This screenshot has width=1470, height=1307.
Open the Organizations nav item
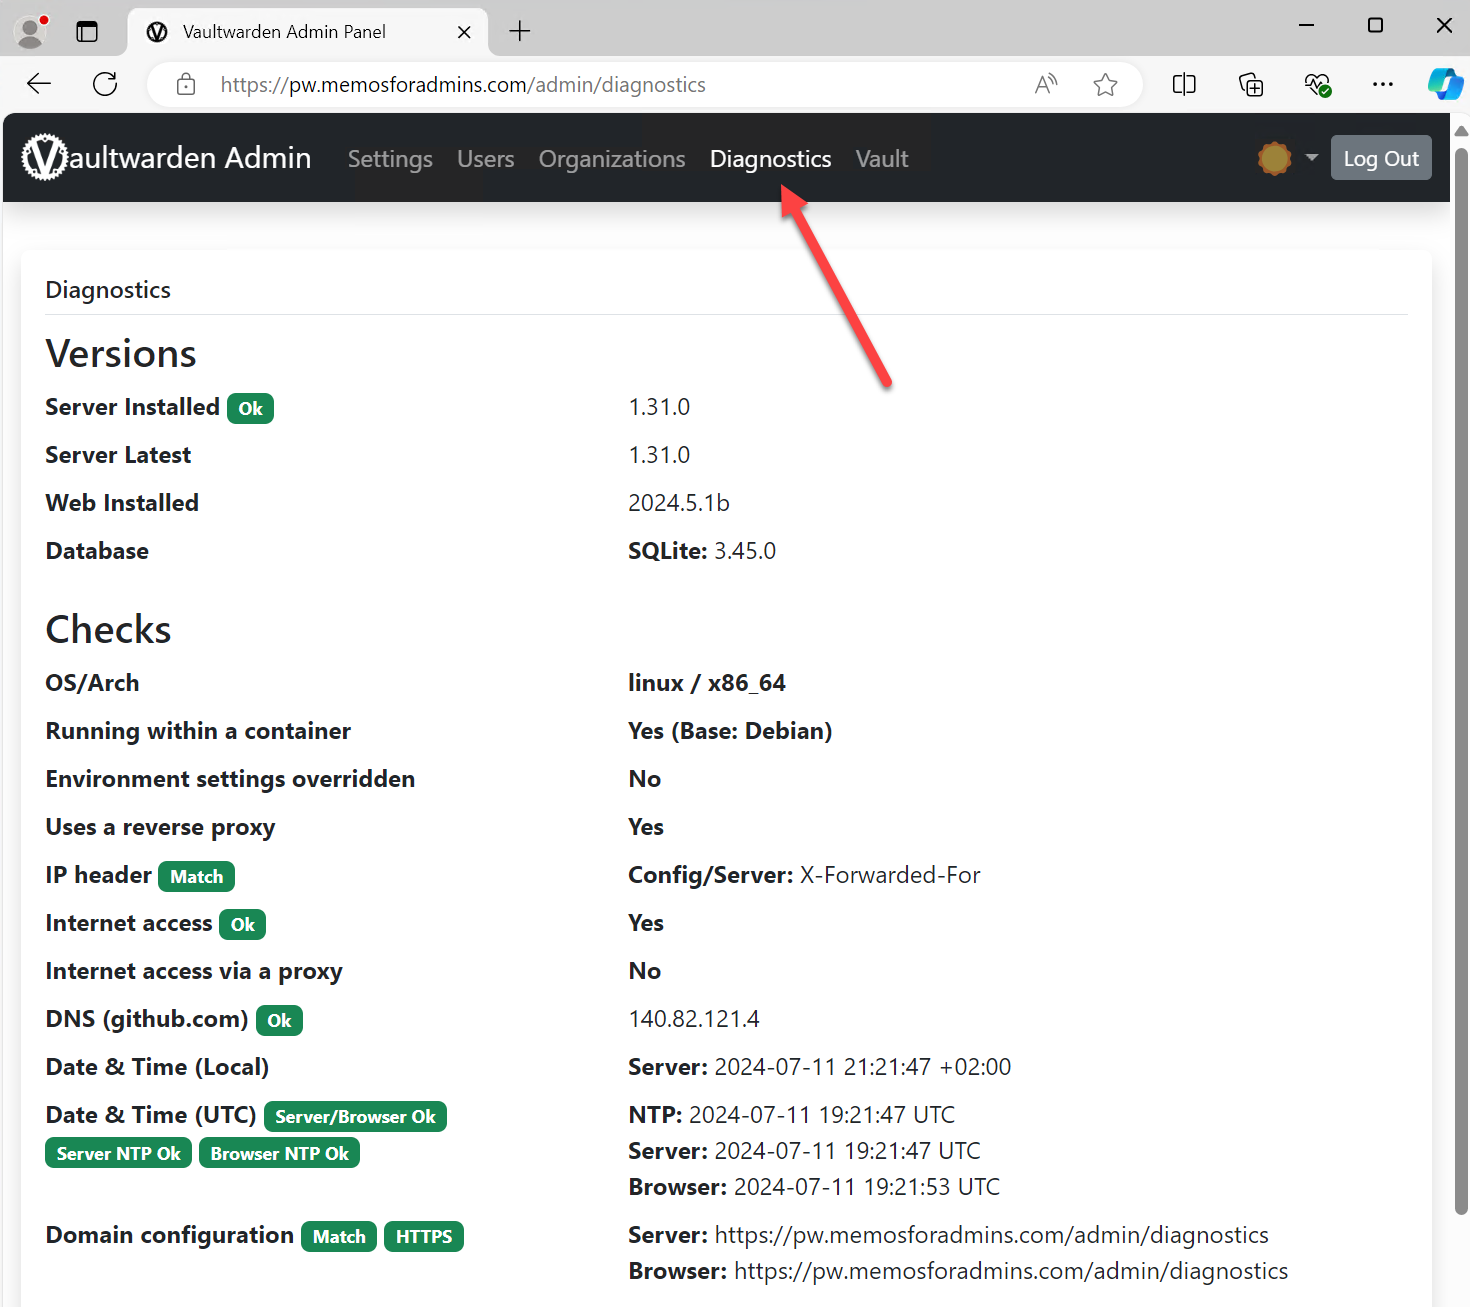612,159
